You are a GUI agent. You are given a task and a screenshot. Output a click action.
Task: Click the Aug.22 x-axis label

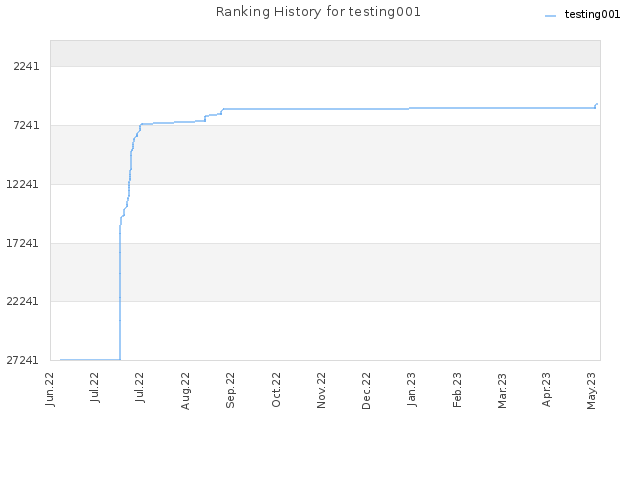pos(185,391)
